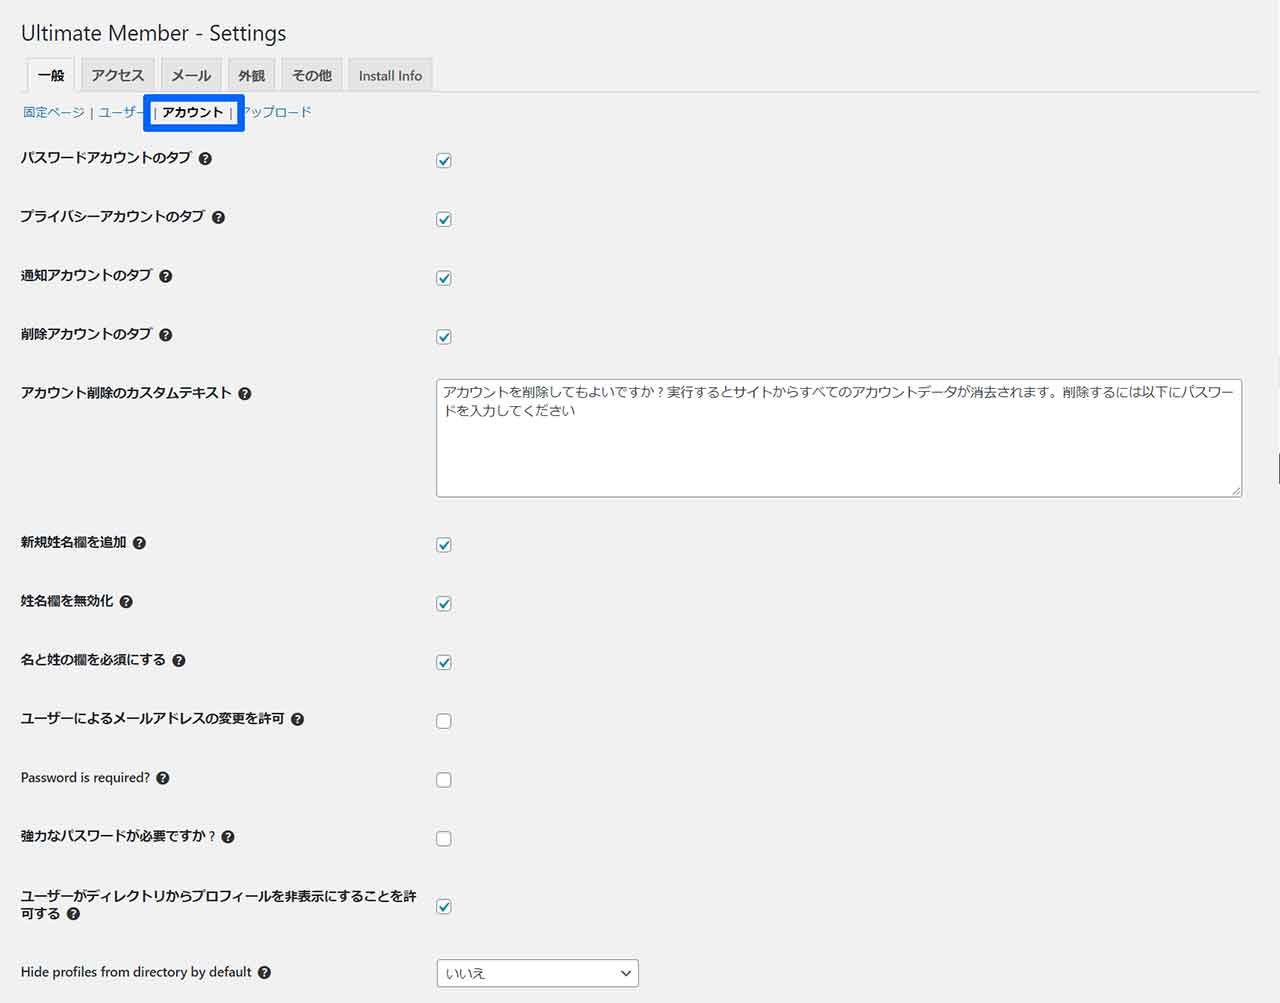This screenshot has height=1003, width=1280.
Task: Open help icon beside Password is required?
Action: 163,778
